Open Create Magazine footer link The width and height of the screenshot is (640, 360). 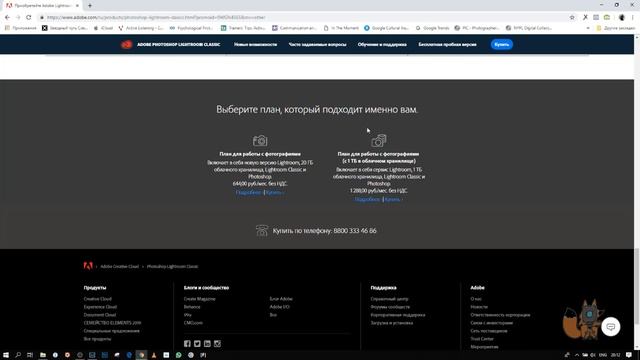click(x=200, y=299)
